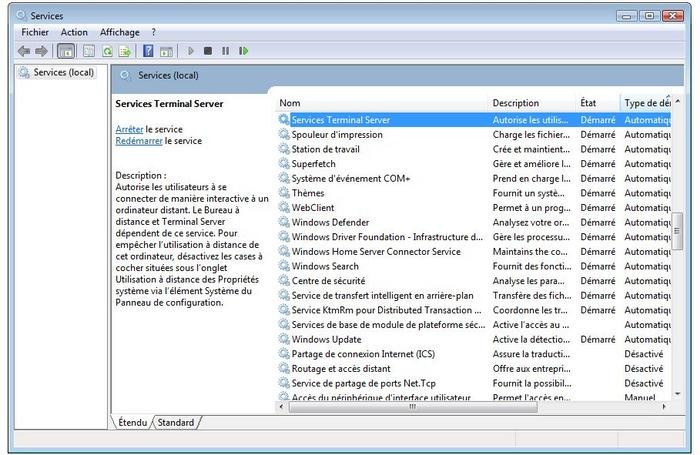Click the Export list toolbar icon
Image resolution: width=700 pixels, height=455 pixels.
point(125,51)
